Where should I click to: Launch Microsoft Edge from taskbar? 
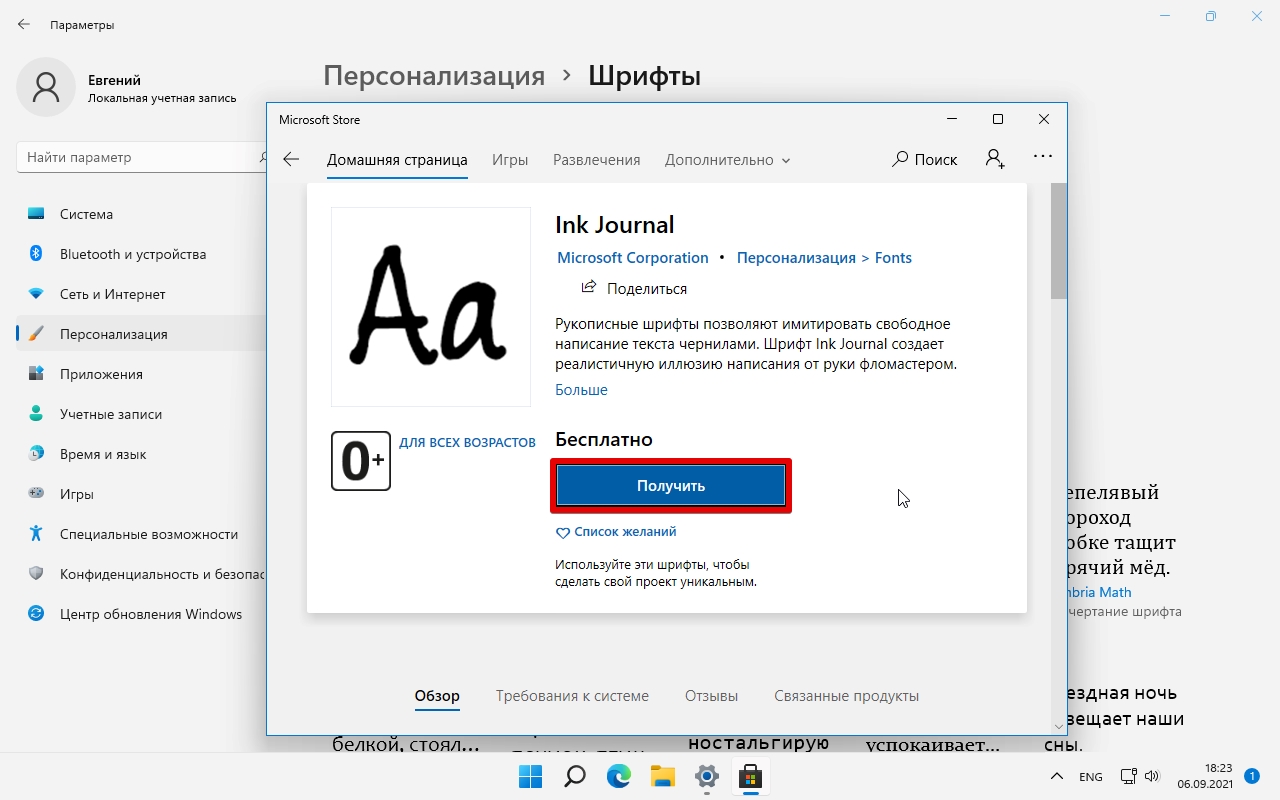coord(619,776)
